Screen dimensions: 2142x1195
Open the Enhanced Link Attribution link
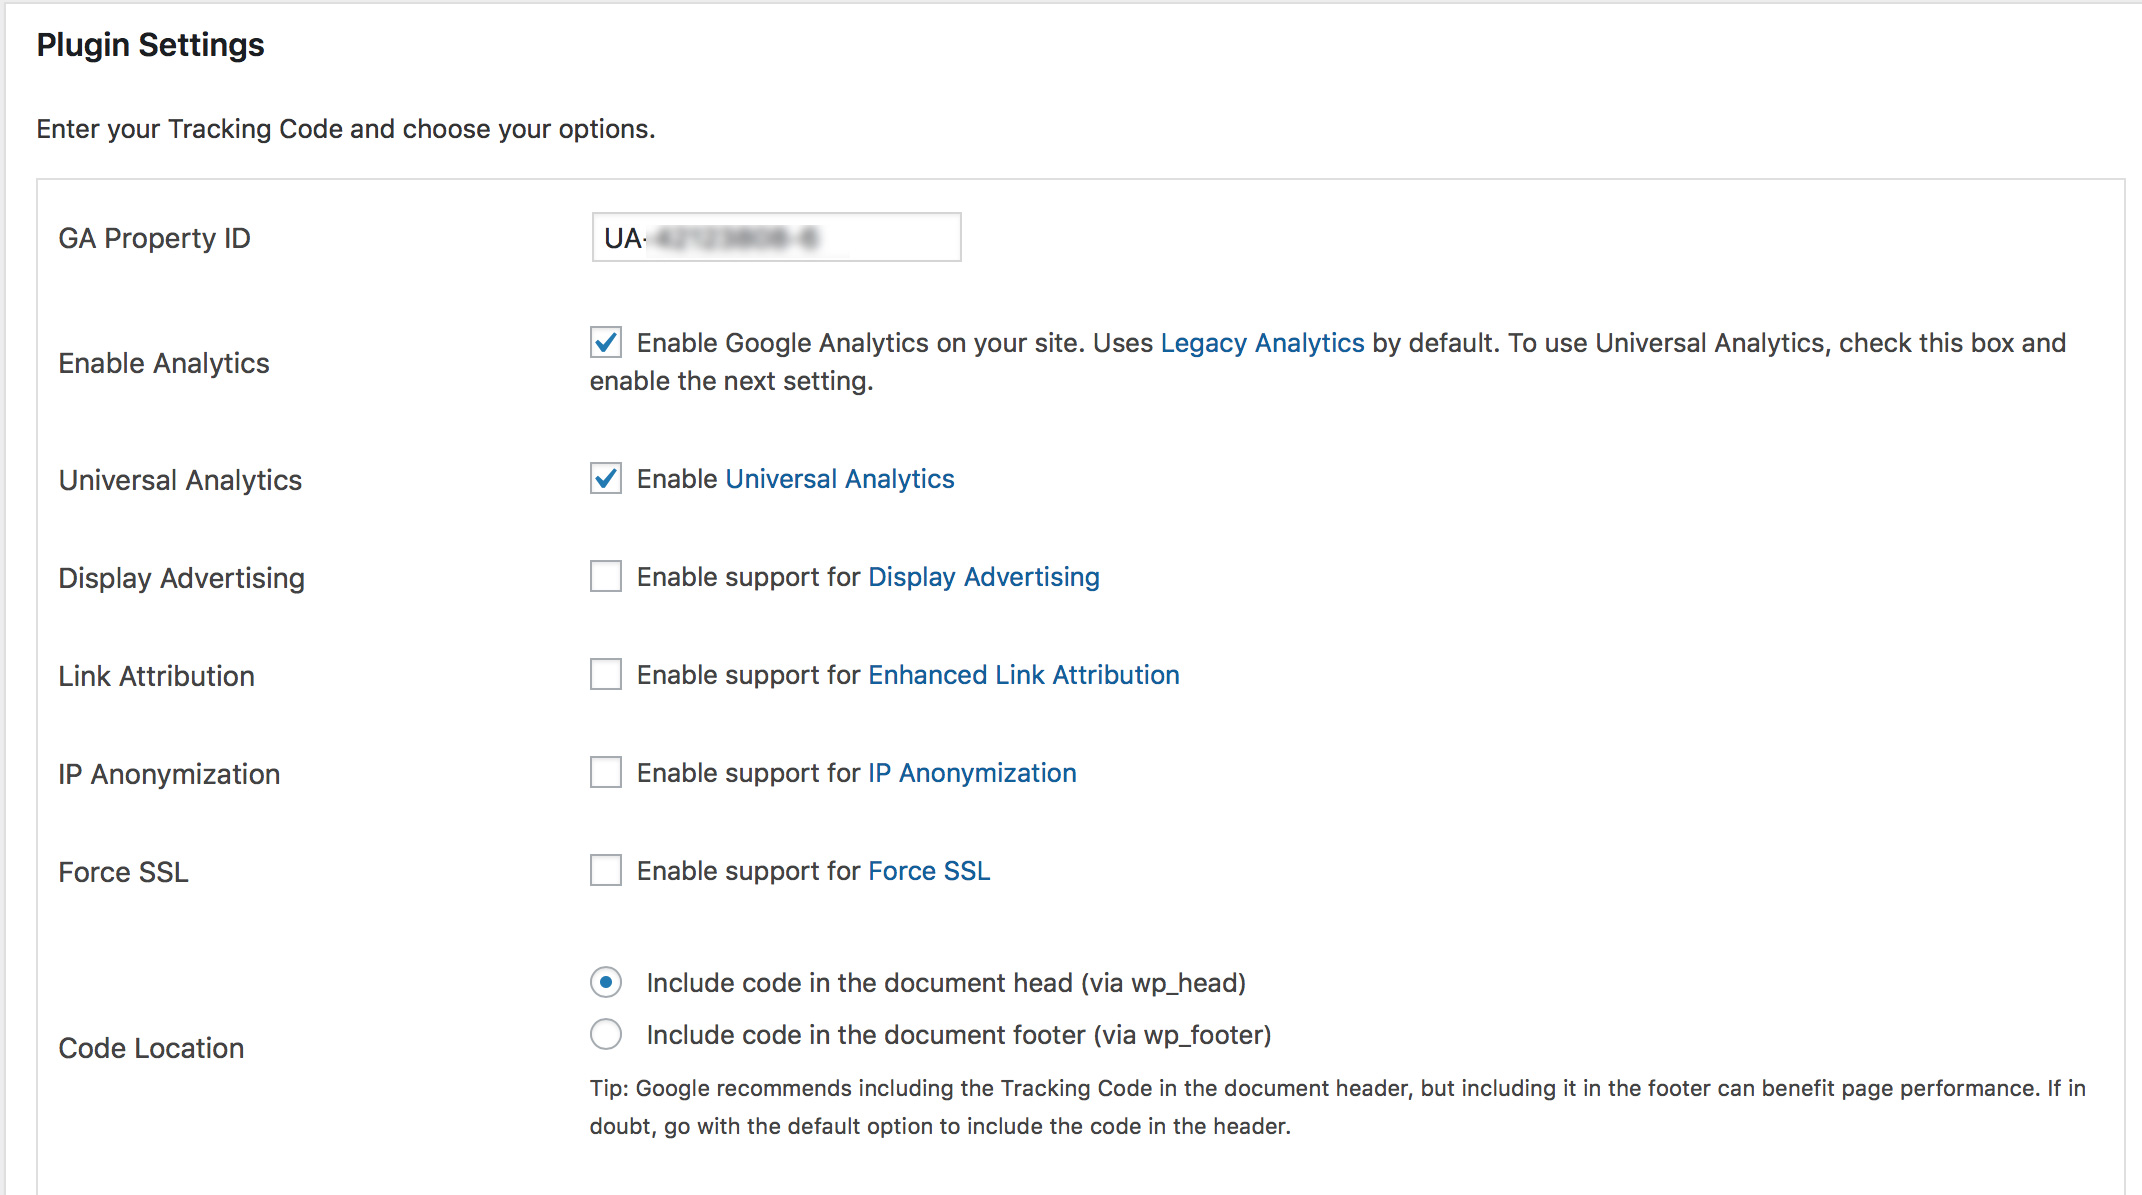1024,675
